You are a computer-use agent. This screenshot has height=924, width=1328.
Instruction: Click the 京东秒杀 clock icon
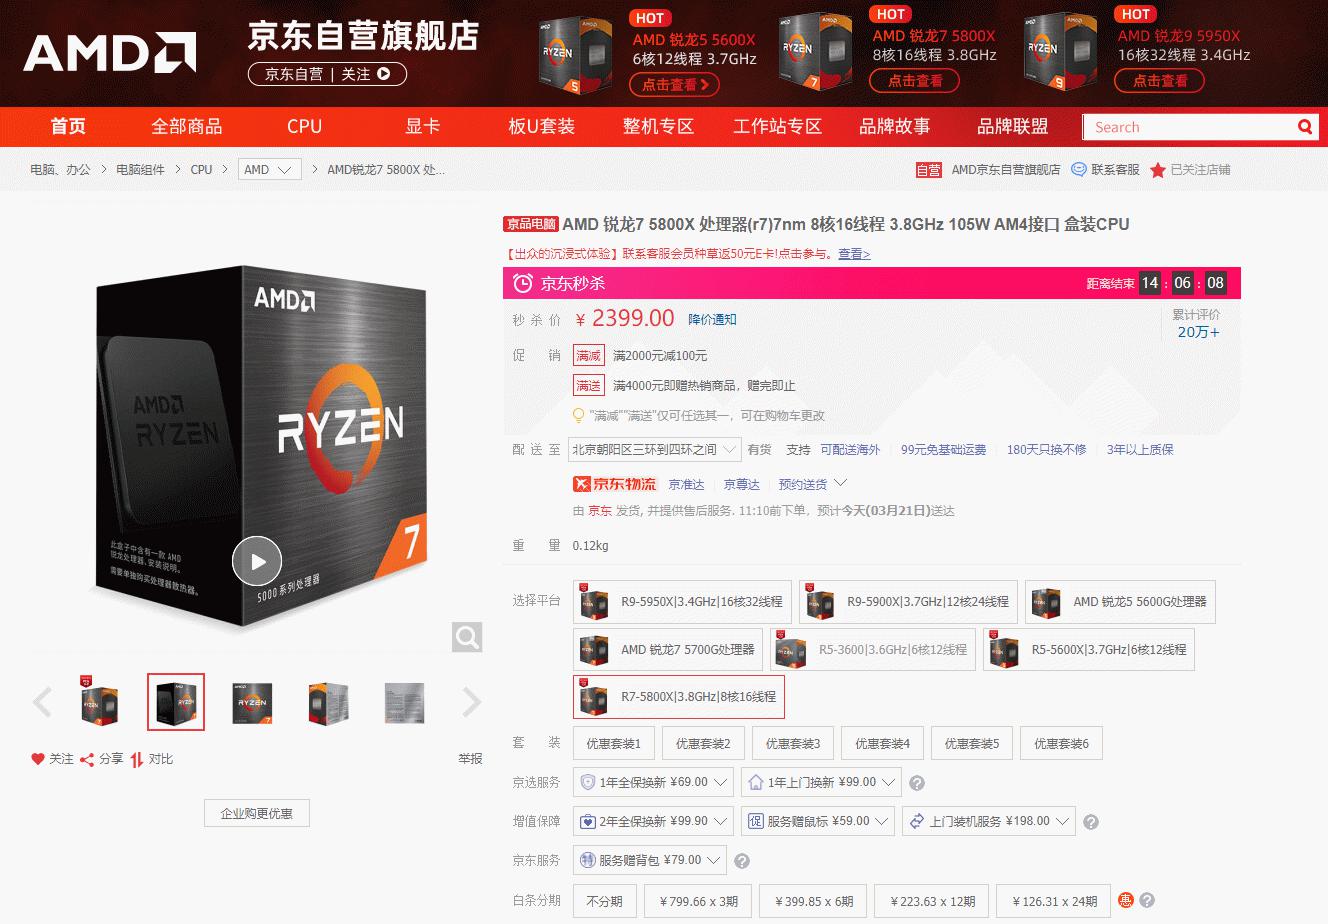tap(523, 284)
